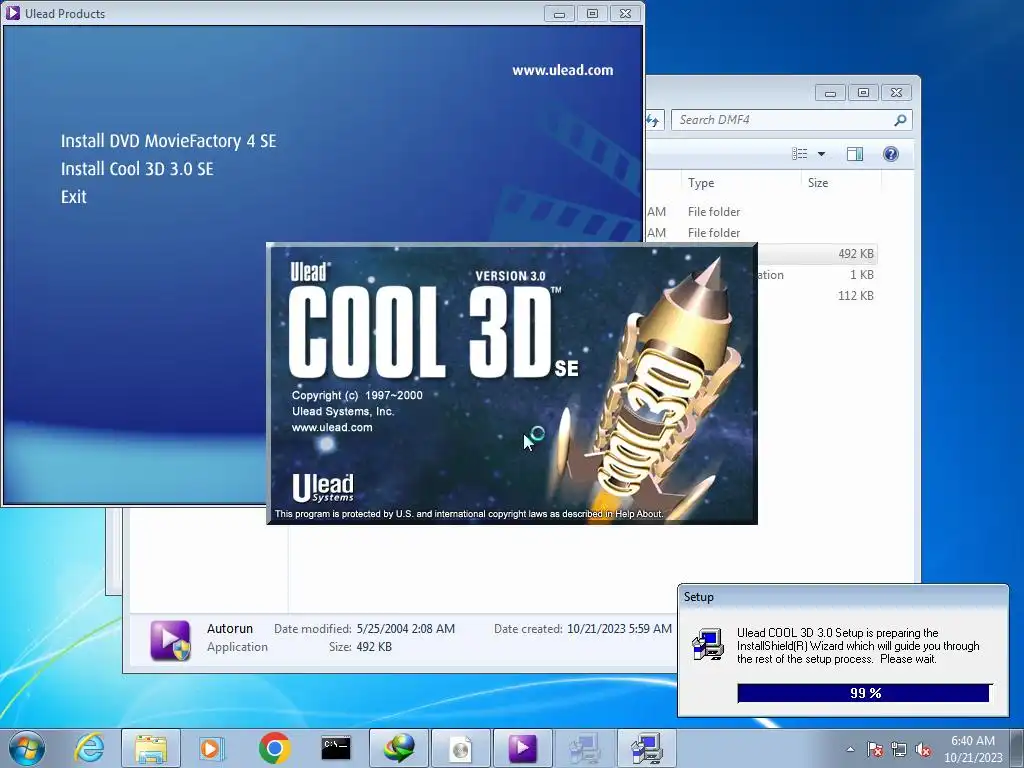Toggle the Explorer preview pane button
This screenshot has height=768, width=1024.
pyautogui.click(x=855, y=153)
